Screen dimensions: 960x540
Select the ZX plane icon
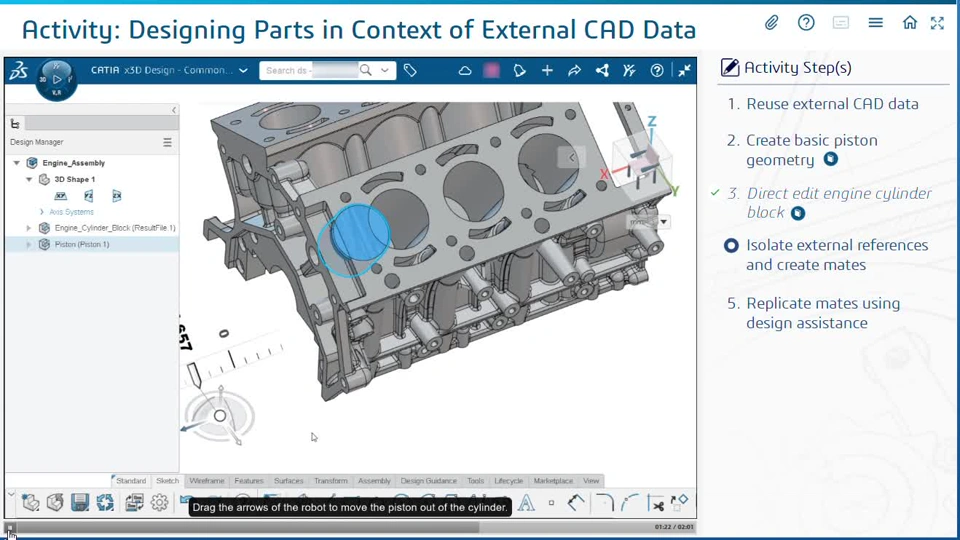(116, 196)
